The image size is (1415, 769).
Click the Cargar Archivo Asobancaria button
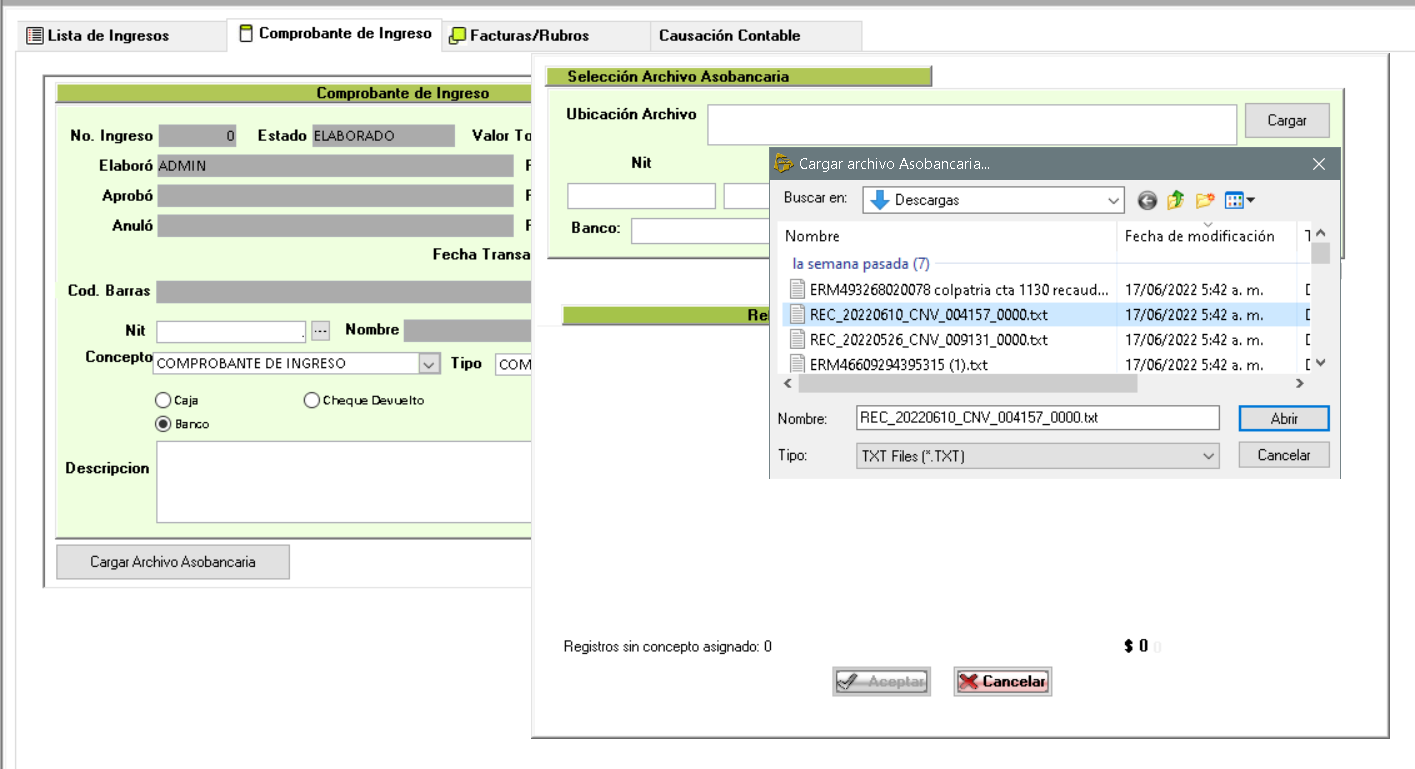coord(173,562)
